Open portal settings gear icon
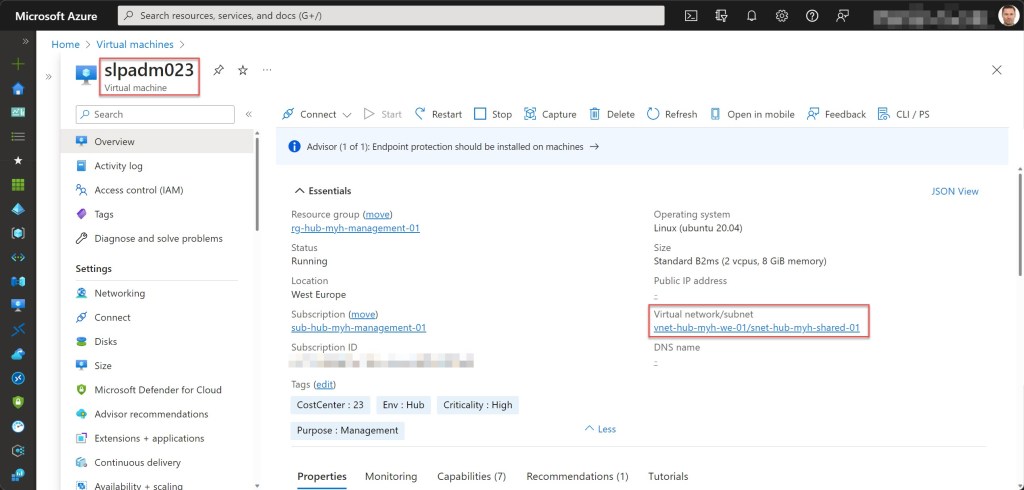1024x490 pixels. coord(781,16)
